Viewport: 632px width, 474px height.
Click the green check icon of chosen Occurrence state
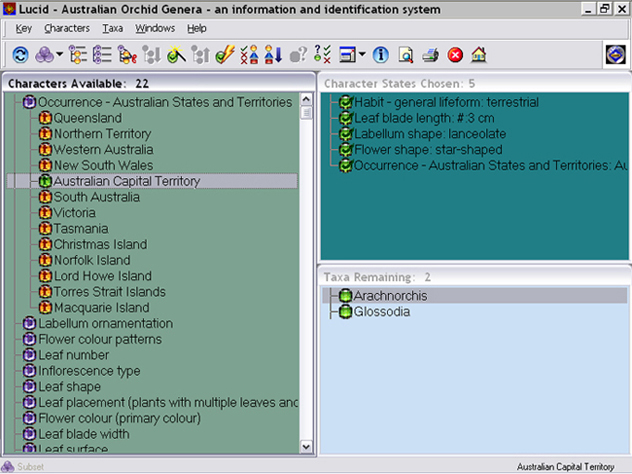click(346, 166)
